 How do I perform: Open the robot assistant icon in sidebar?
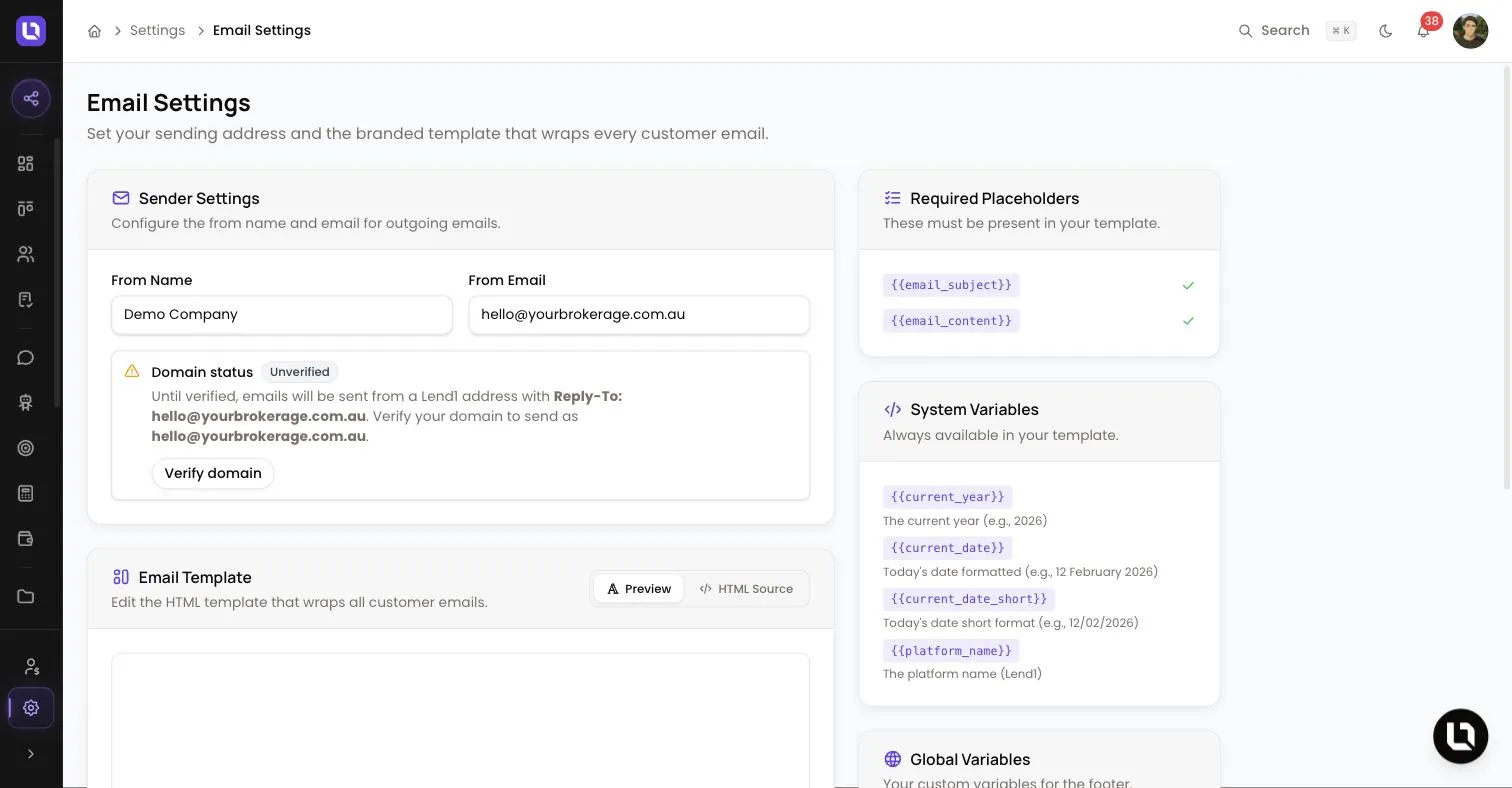pyautogui.click(x=26, y=402)
